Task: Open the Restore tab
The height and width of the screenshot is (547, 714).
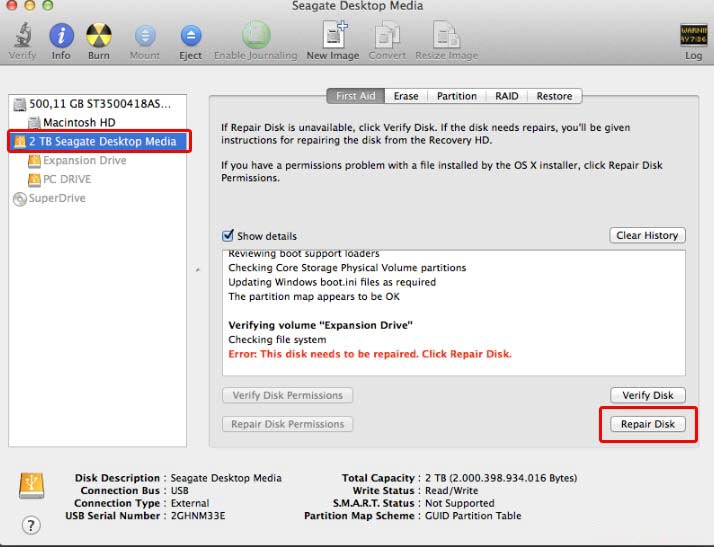Action: coord(554,96)
